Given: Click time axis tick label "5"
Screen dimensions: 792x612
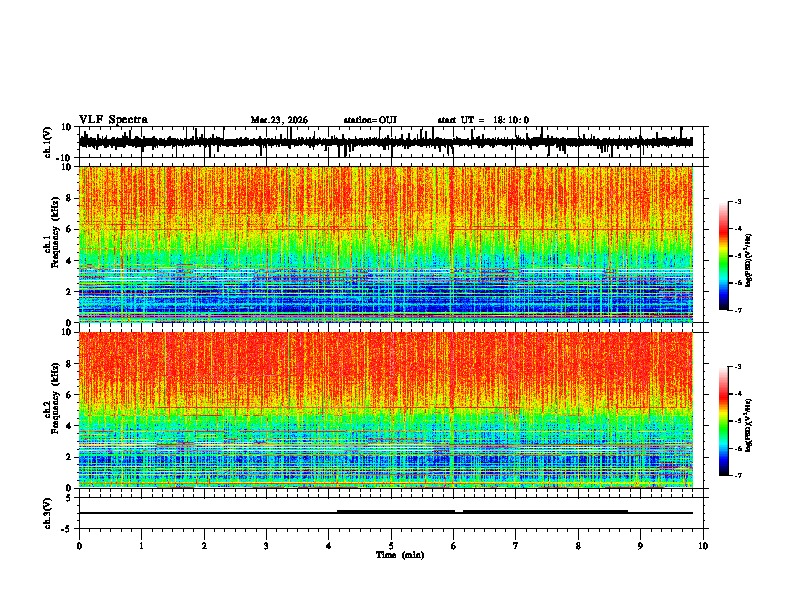Looking at the screenshot, I should tap(391, 546).
